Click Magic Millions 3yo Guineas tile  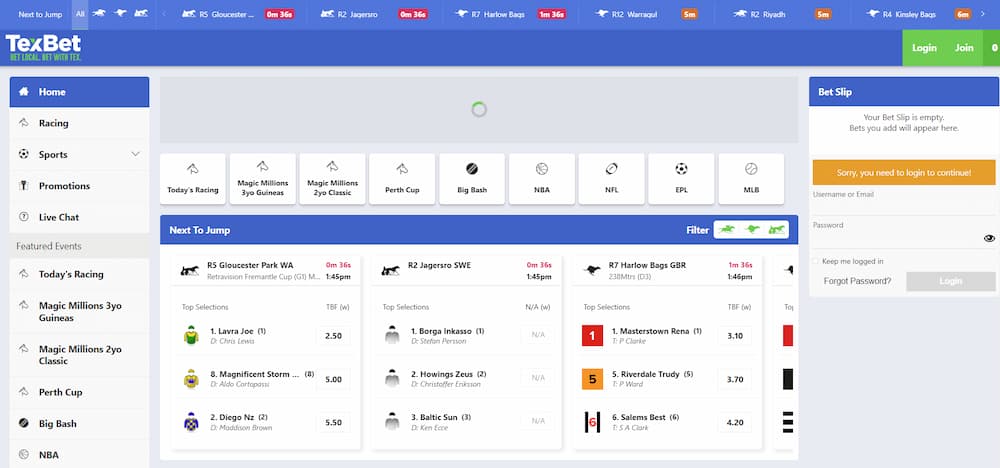pos(263,179)
